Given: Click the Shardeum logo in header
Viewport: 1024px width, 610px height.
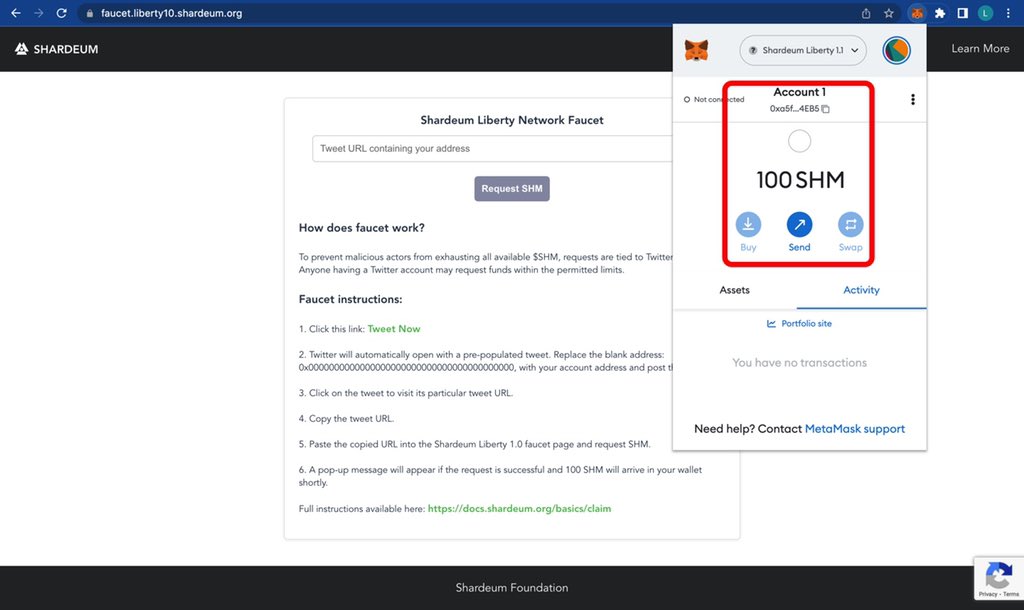Looking at the screenshot, I should tap(57, 49).
